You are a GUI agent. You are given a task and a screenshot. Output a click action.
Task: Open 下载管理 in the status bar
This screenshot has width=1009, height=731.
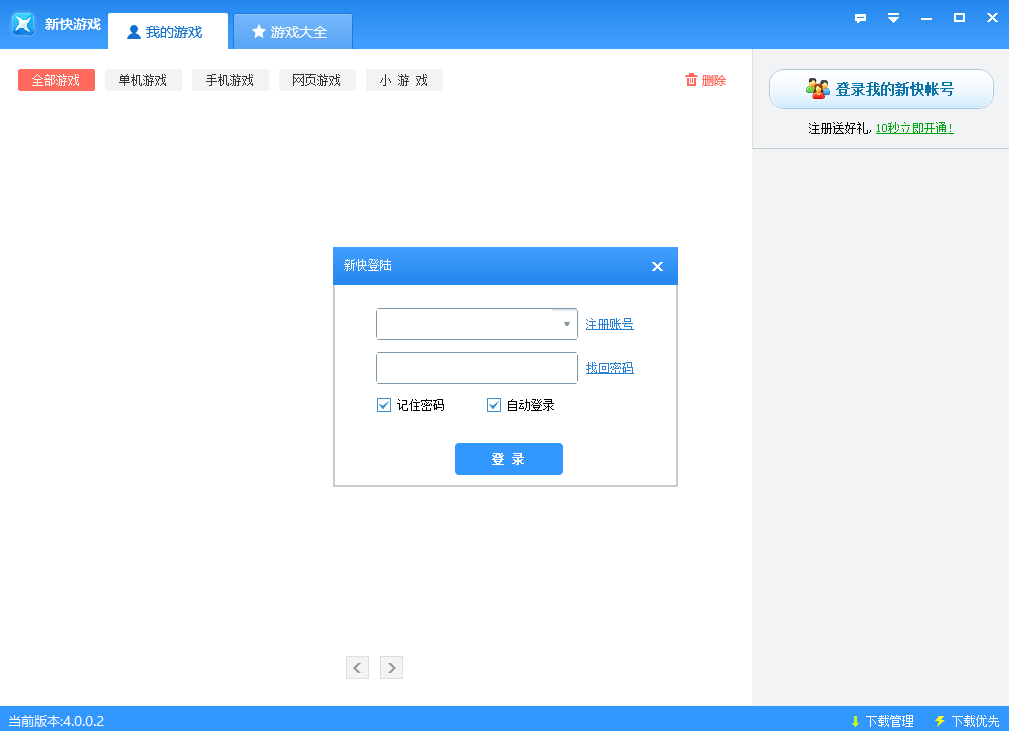pyautogui.click(x=882, y=721)
